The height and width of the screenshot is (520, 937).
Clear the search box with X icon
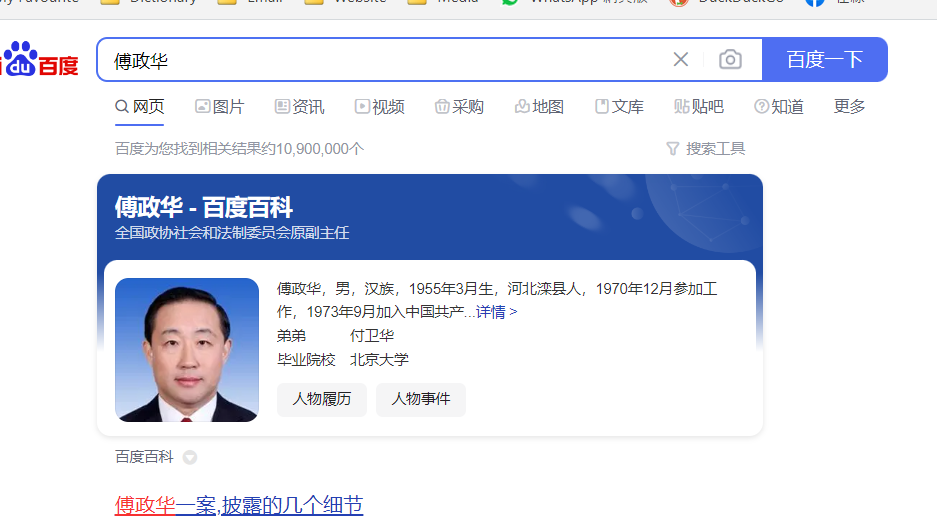coord(681,59)
